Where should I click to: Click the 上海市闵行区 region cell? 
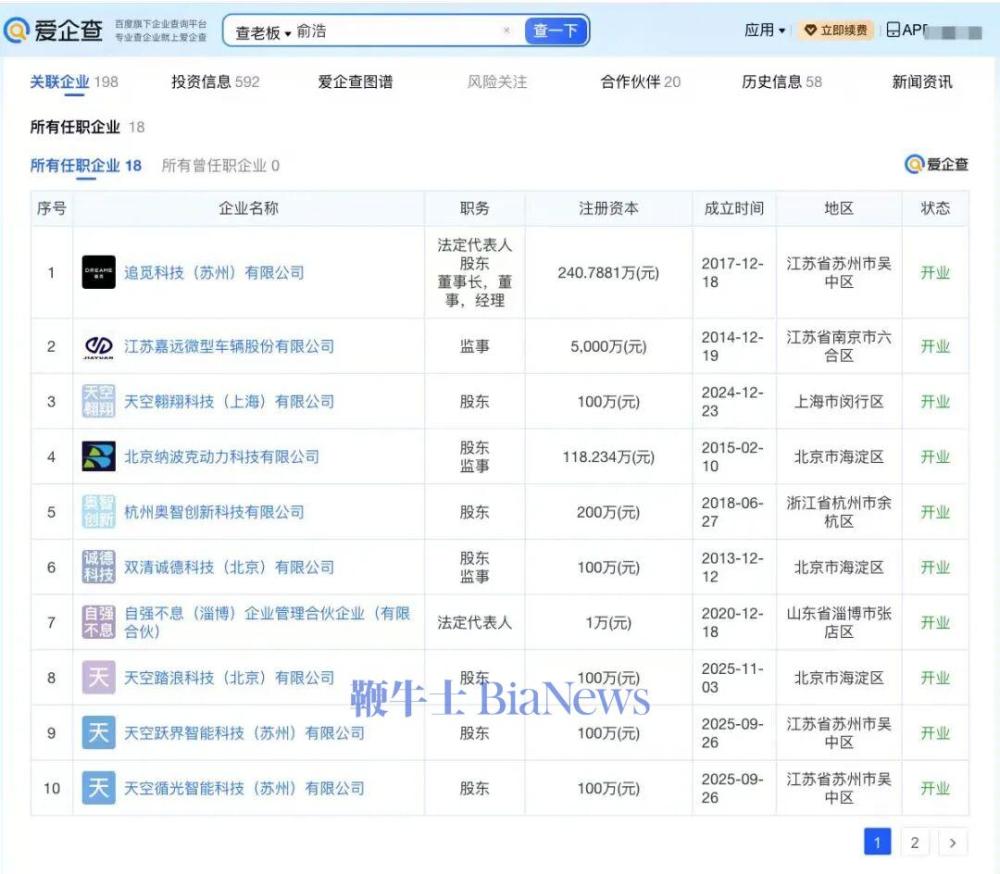[839, 402]
